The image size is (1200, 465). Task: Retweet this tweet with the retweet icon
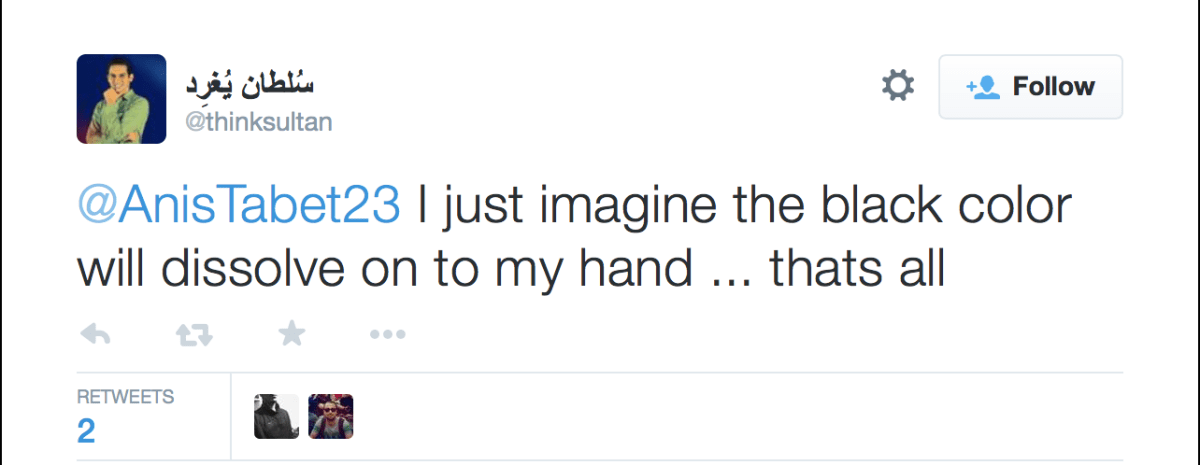193,335
